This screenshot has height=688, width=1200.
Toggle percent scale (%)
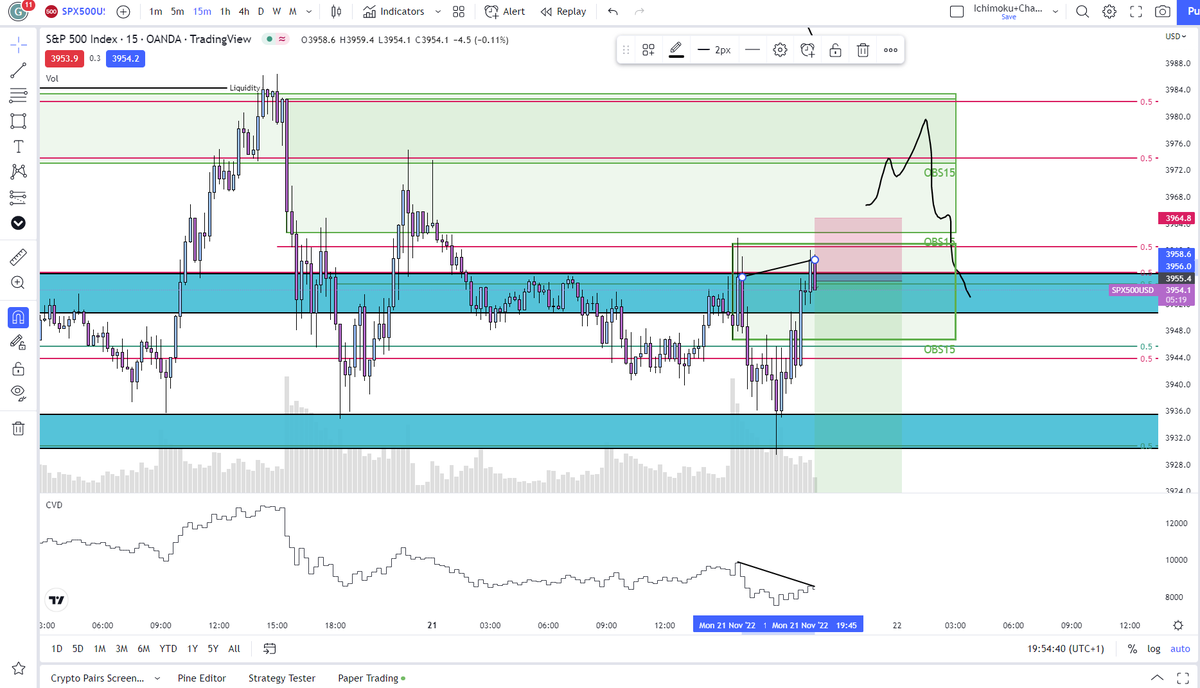[x=1132, y=649]
